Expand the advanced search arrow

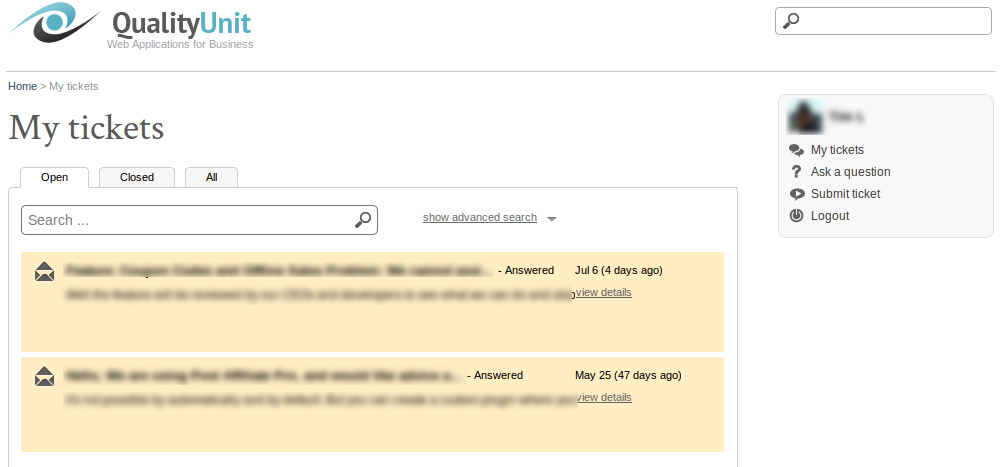(x=552, y=219)
